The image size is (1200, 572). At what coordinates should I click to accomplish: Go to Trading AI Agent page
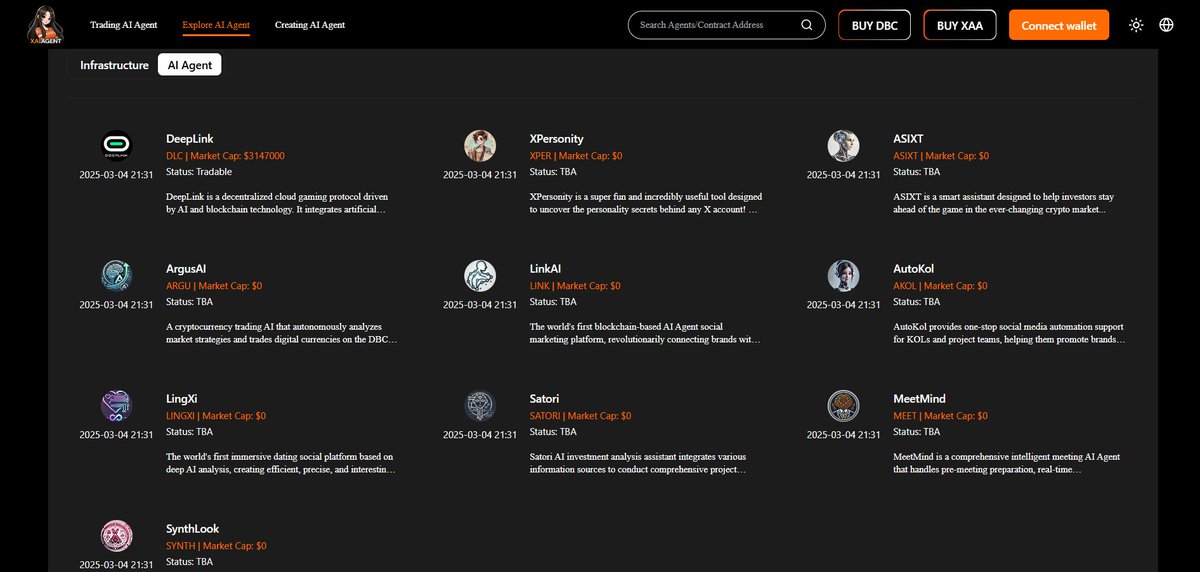click(123, 25)
